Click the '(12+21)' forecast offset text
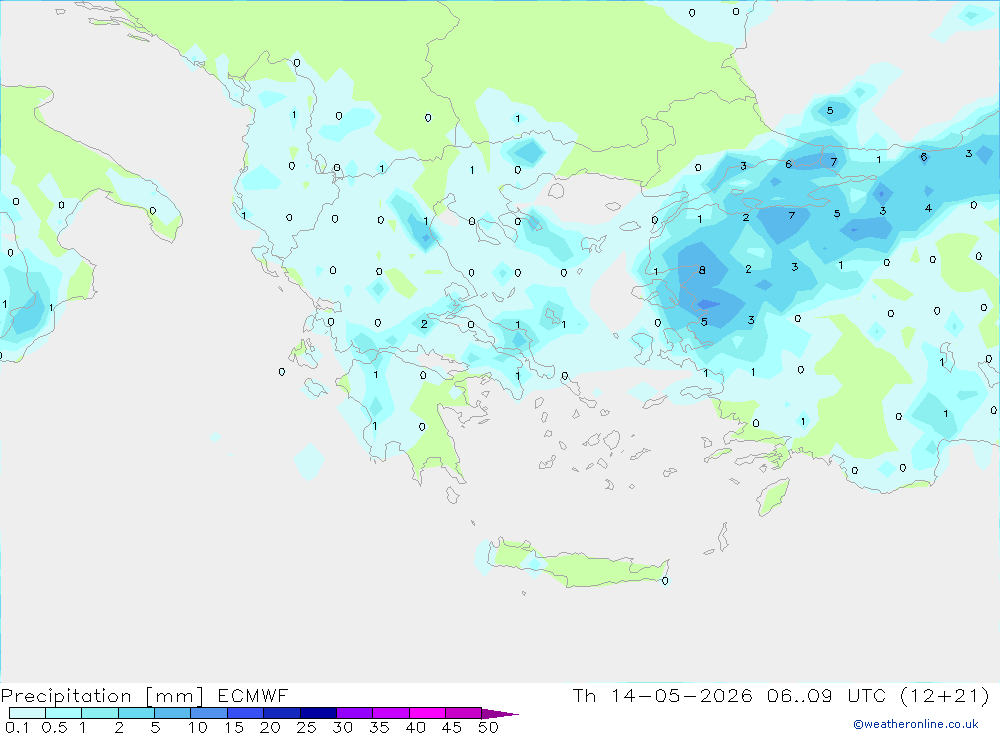The width and height of the screenshot is (1000, 733). [944, 696]
